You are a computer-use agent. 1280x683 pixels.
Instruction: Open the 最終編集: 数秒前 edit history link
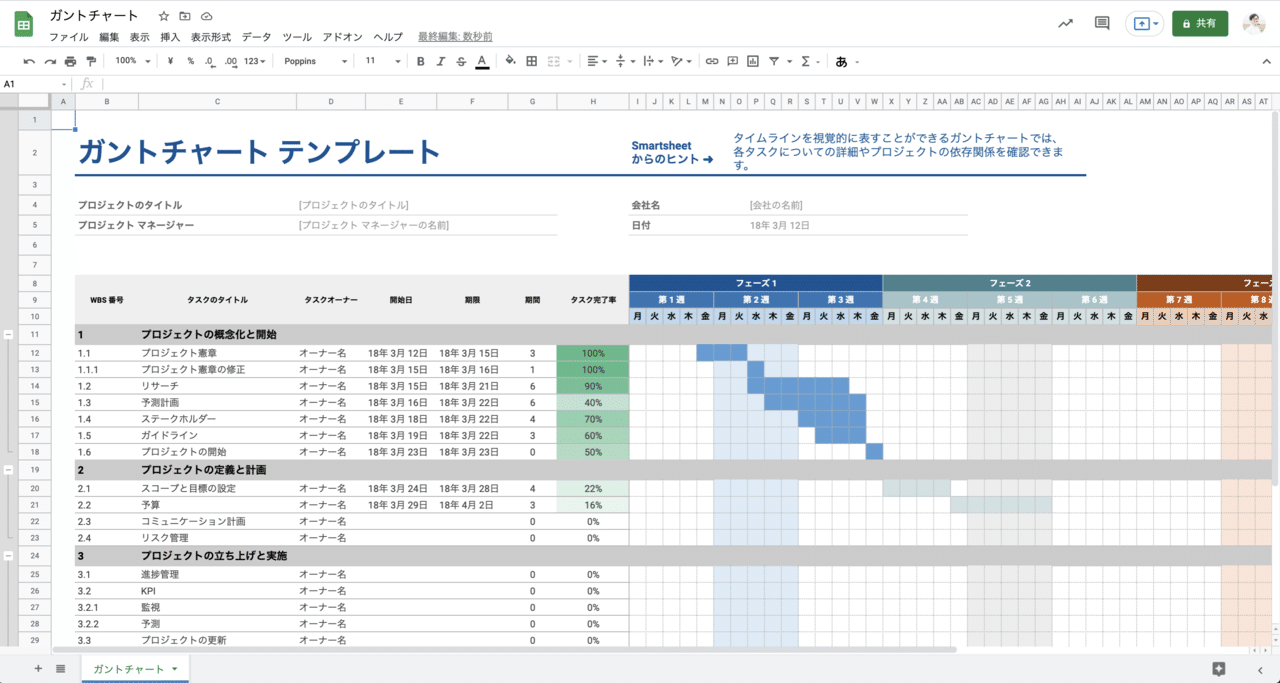[x=455, y=37]
